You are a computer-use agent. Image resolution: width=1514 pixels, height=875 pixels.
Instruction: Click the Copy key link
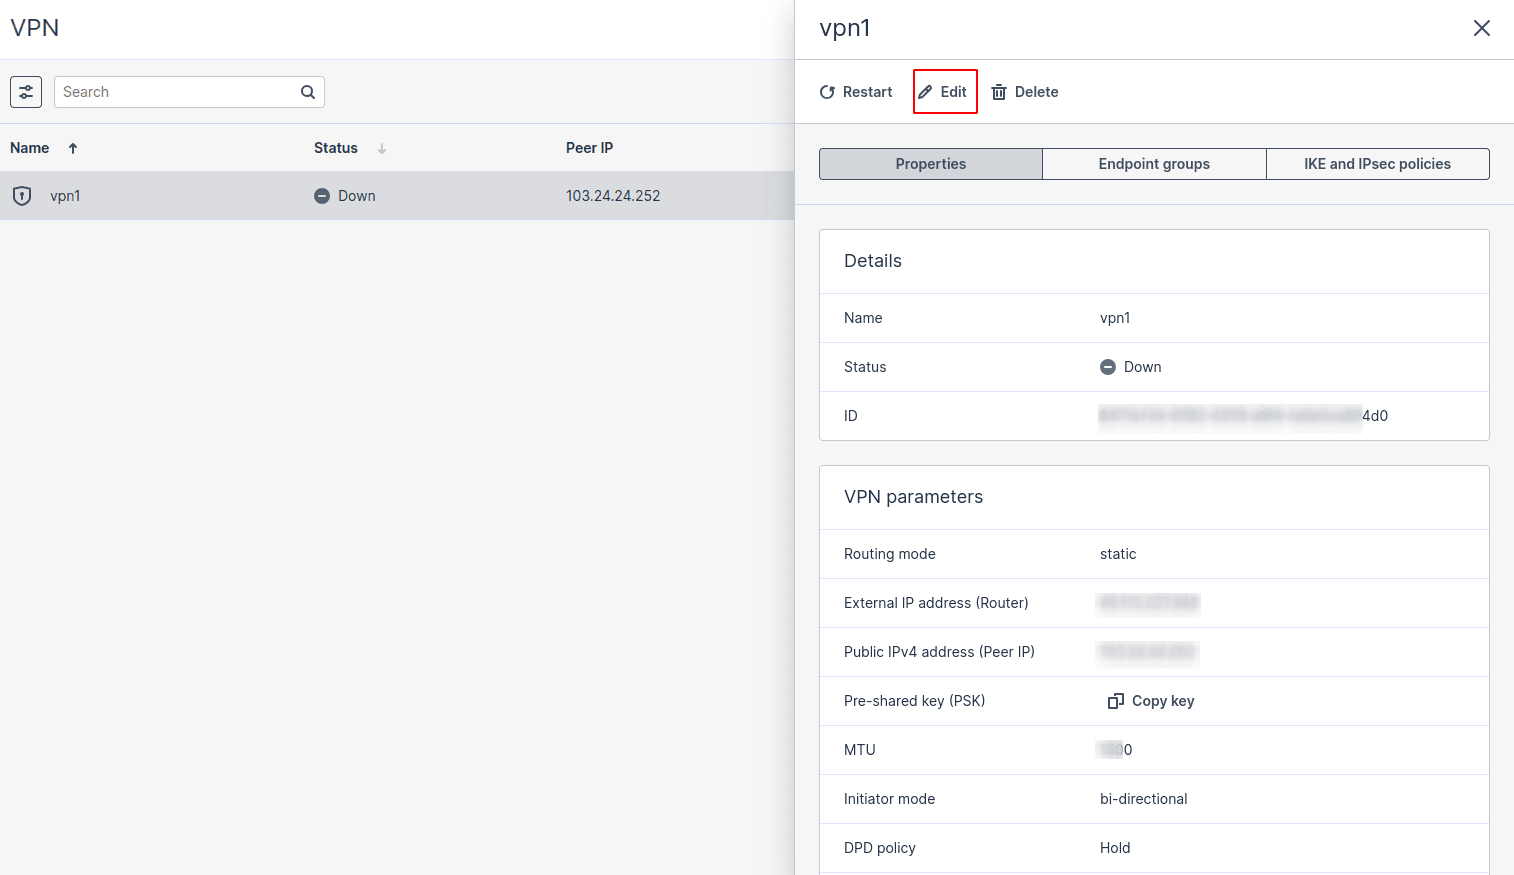tap(1162, 701)
